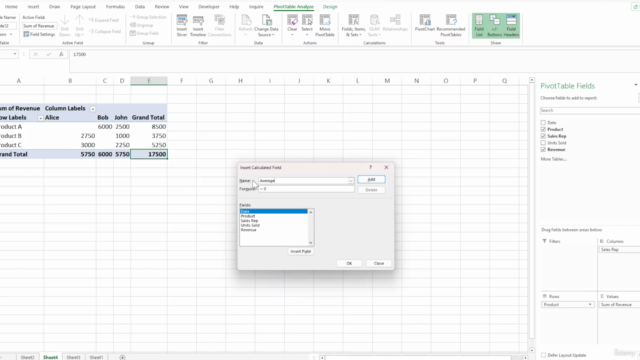Open Insert Timeline tool
640x360 pixels.
point(198,26)
